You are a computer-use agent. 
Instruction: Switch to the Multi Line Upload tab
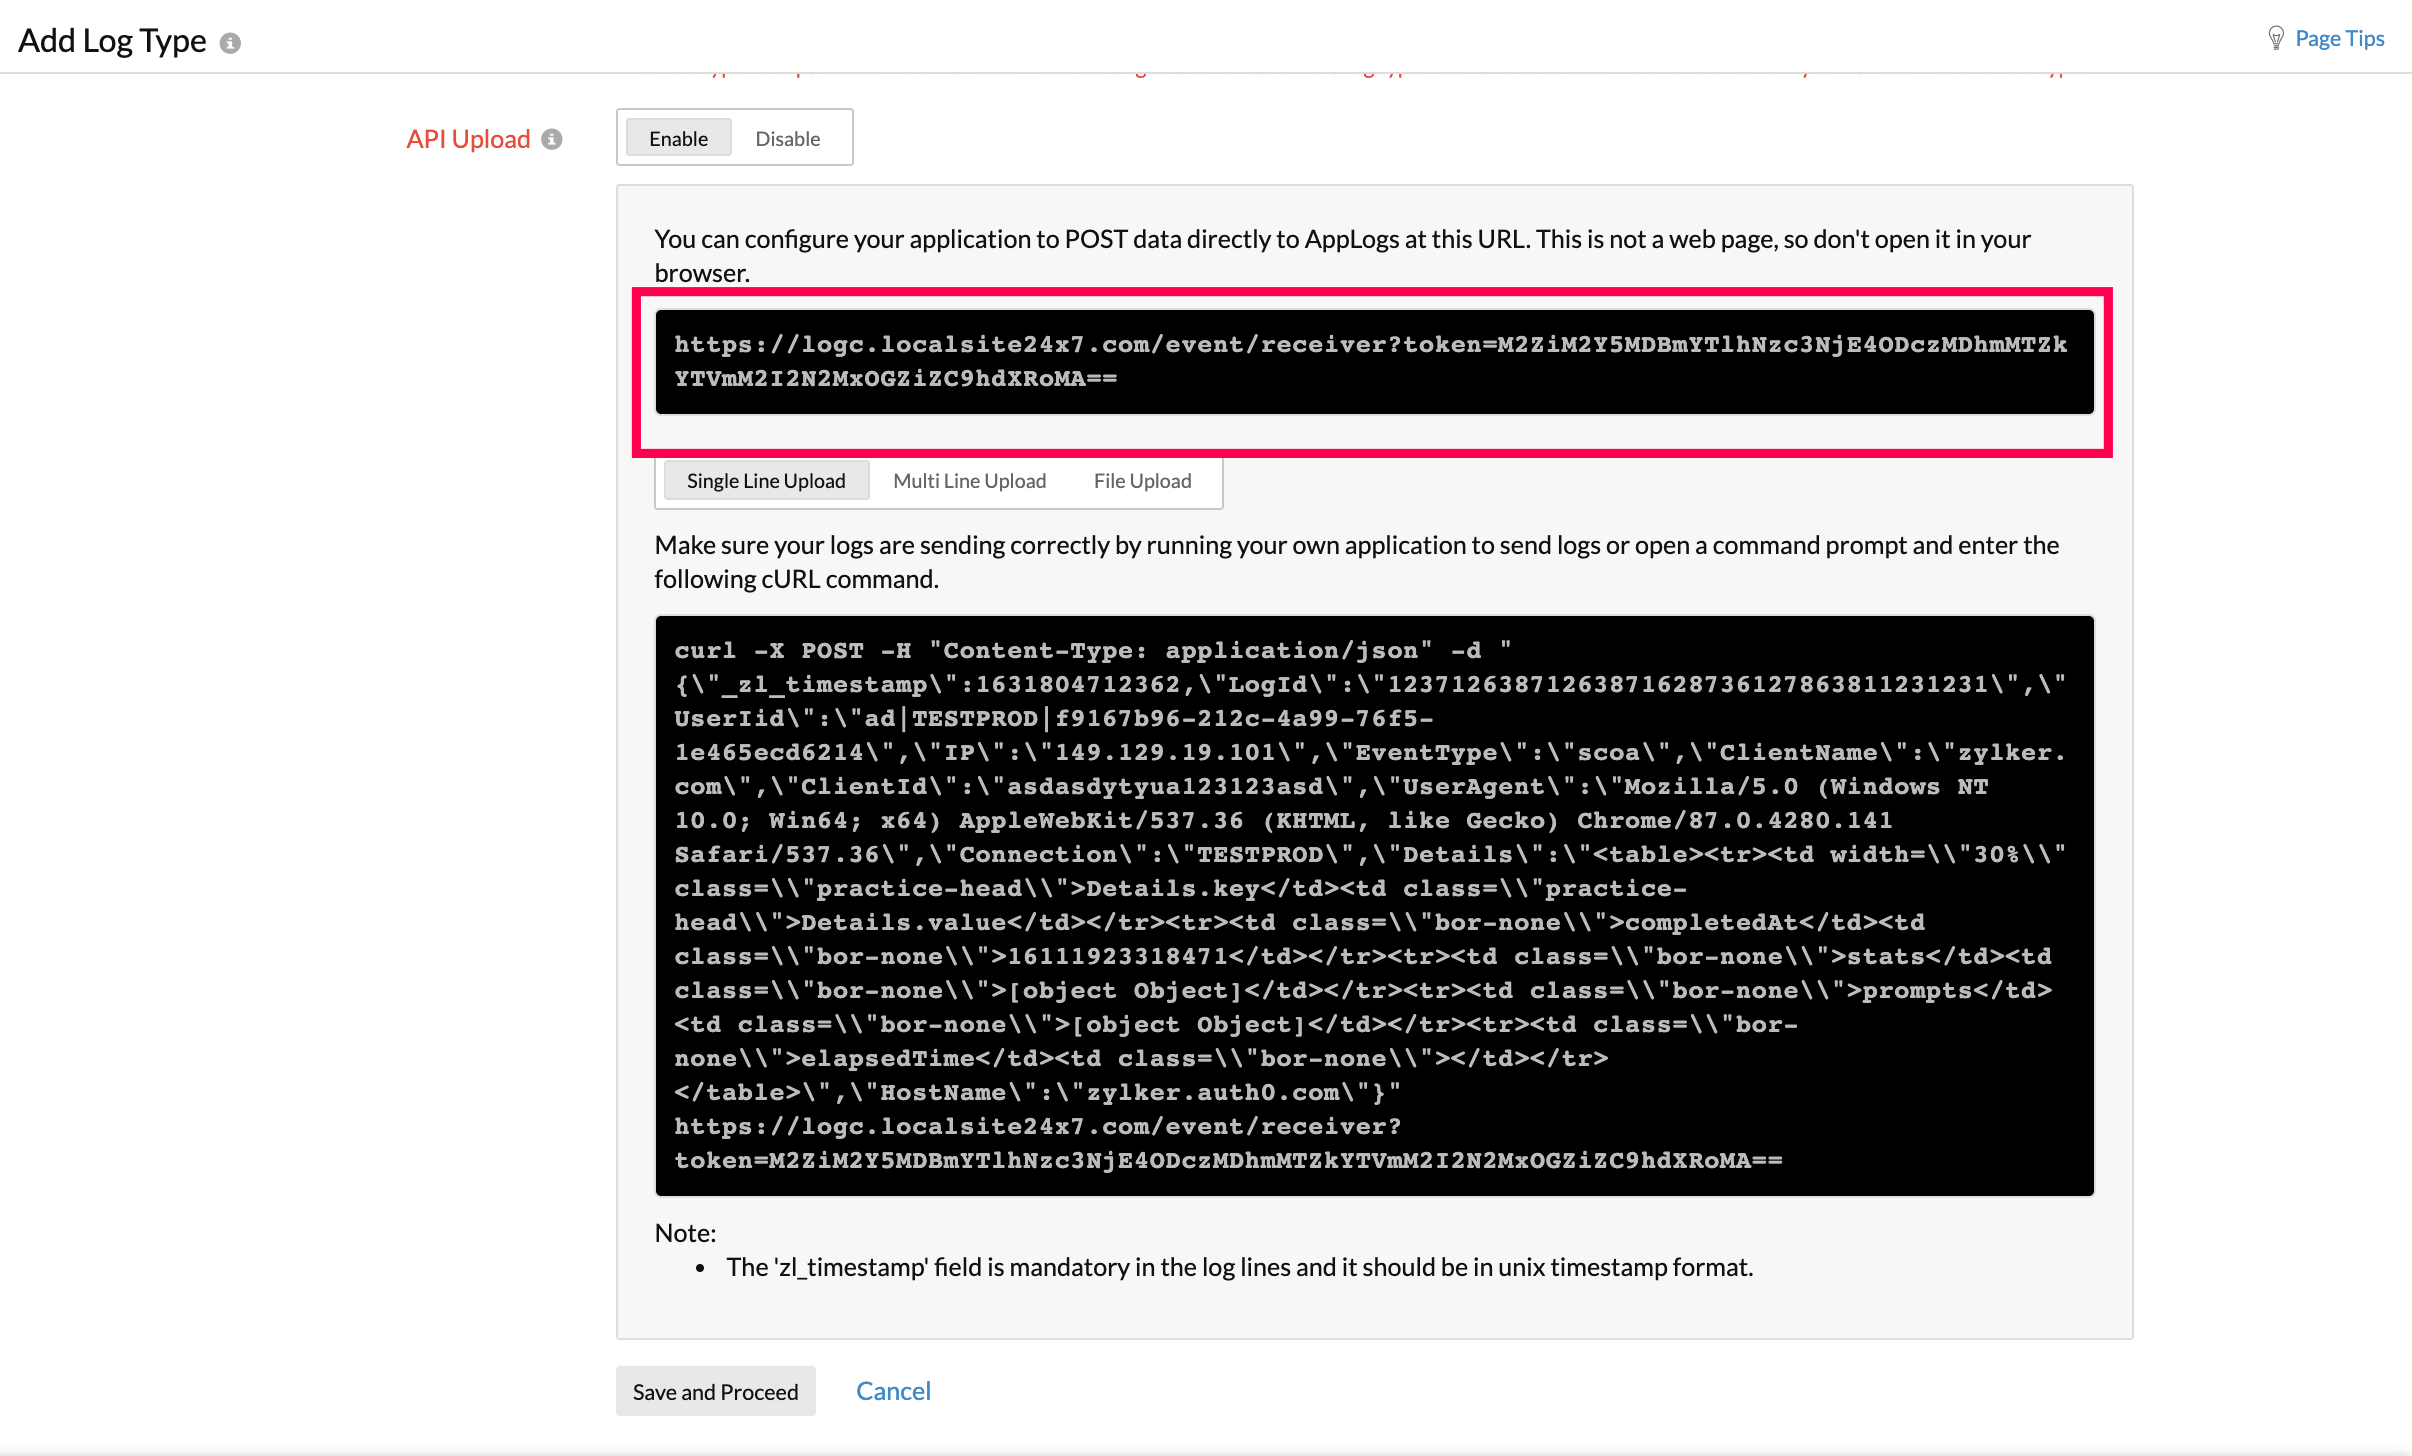(x=968, y=480)
